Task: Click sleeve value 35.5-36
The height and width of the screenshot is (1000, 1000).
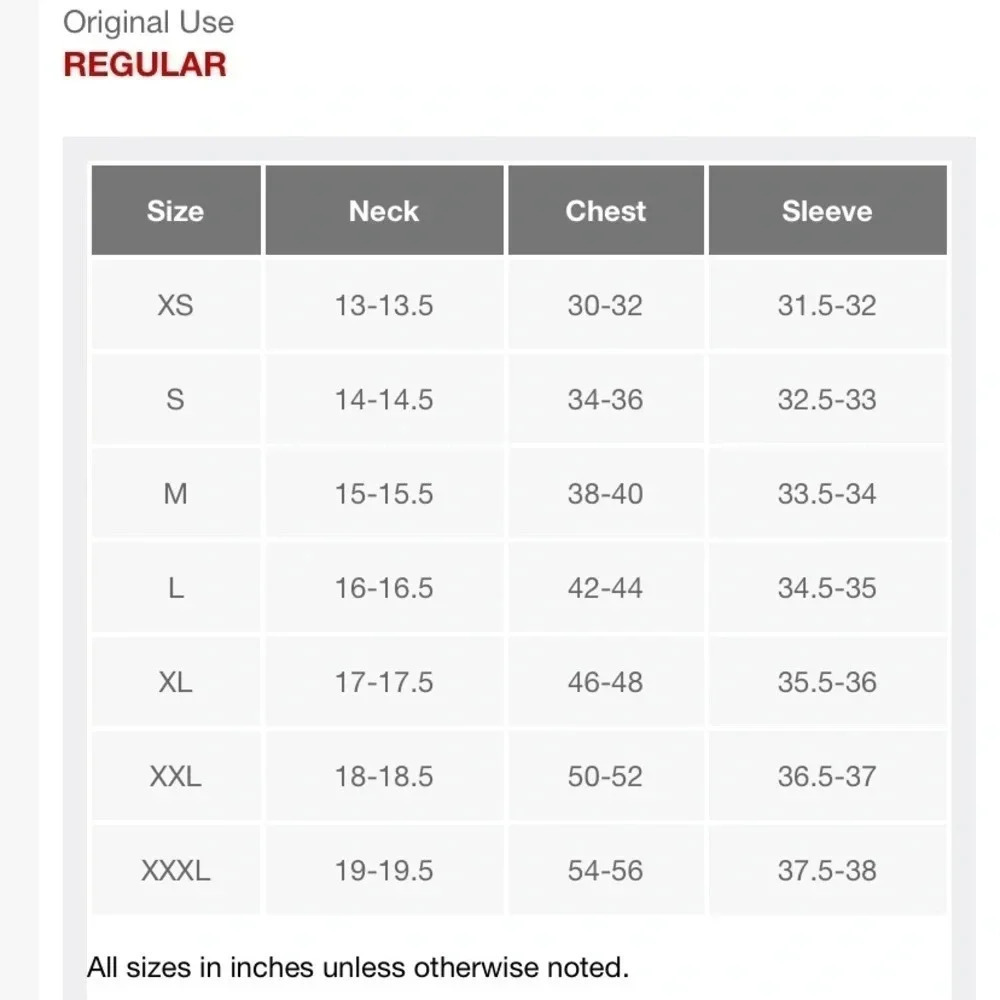Action: tap(827, 682)
